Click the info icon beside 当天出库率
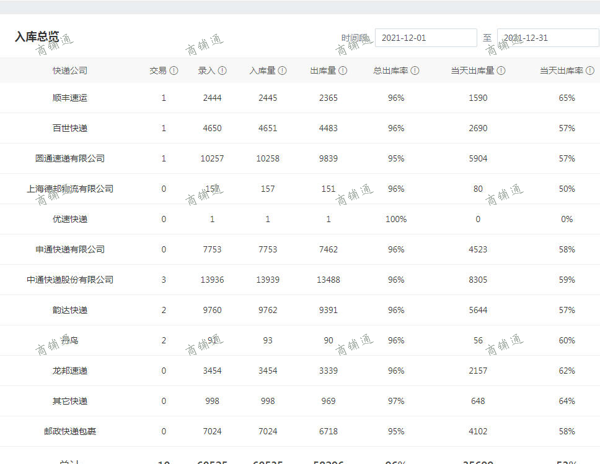The image size is (600, 464). (x=588, y=71)
